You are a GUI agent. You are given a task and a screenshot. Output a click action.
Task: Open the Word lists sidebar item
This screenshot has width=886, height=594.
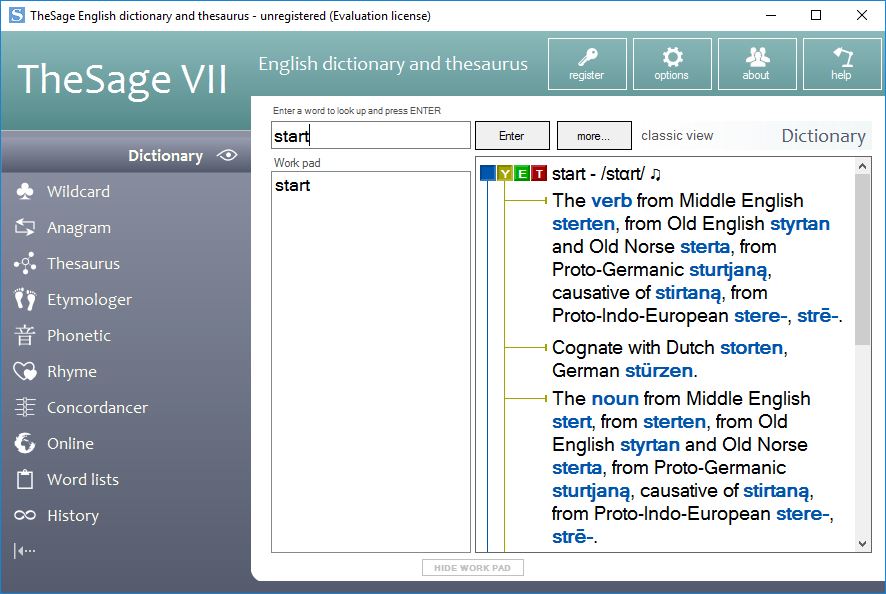[83, 479]
